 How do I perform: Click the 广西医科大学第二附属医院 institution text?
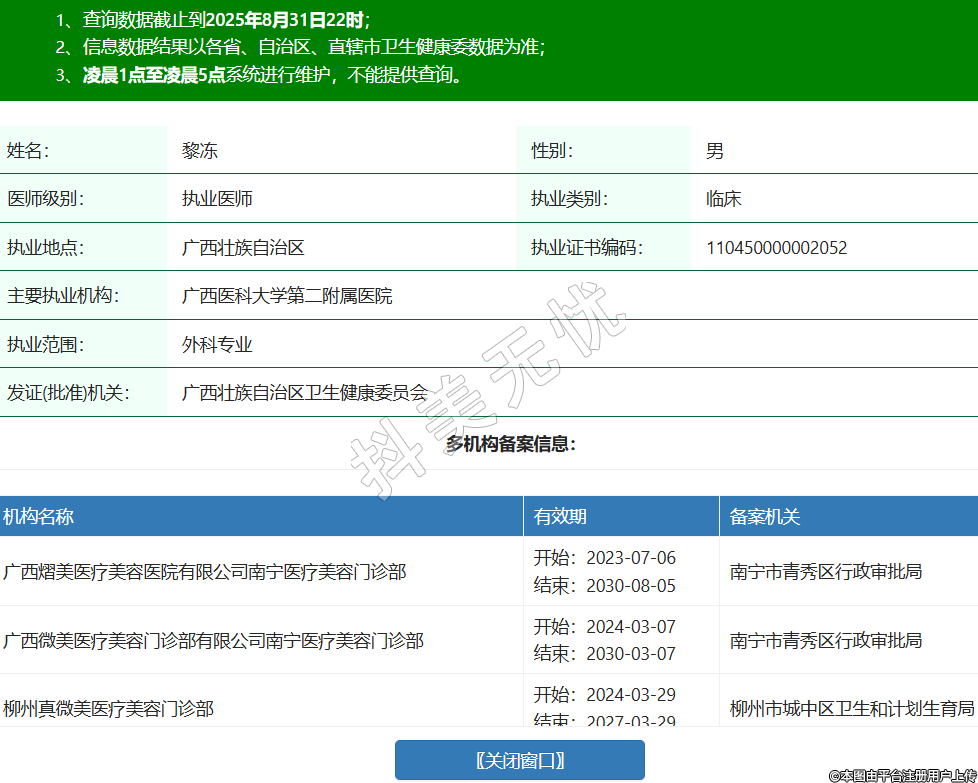[287, 296]
